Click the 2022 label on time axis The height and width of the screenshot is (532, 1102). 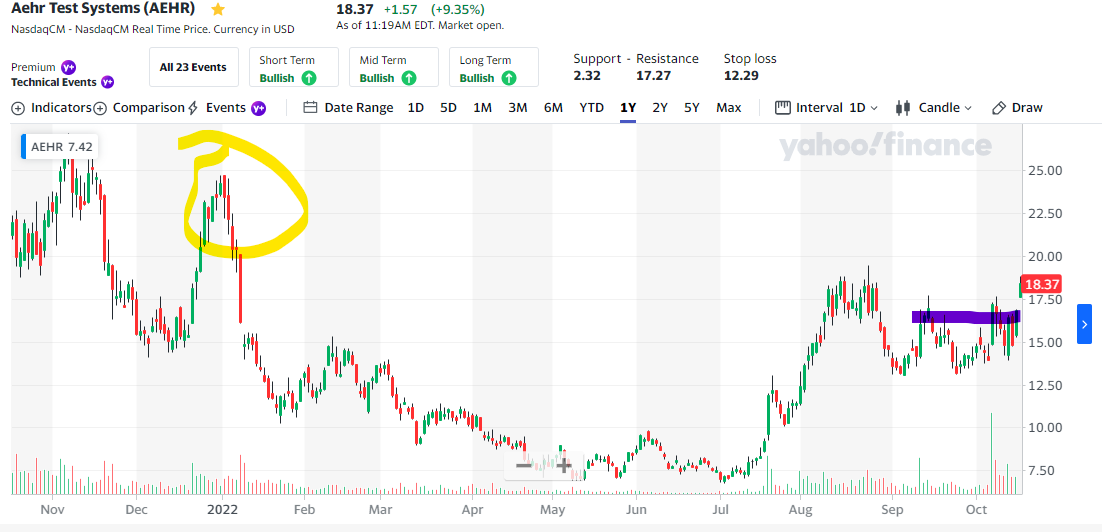(223, 508)
